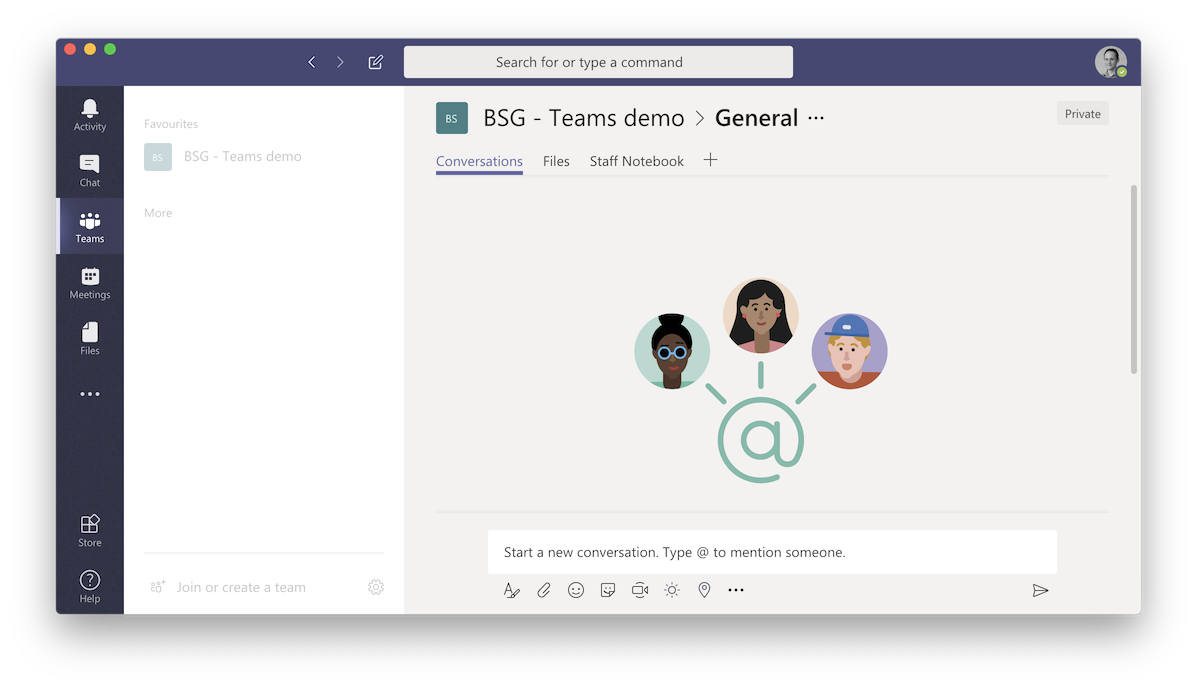Screen dimensions: 1197x688
Task: Attach a file with the paperclip
Action: pyautogui.click(x=544, y=590)
